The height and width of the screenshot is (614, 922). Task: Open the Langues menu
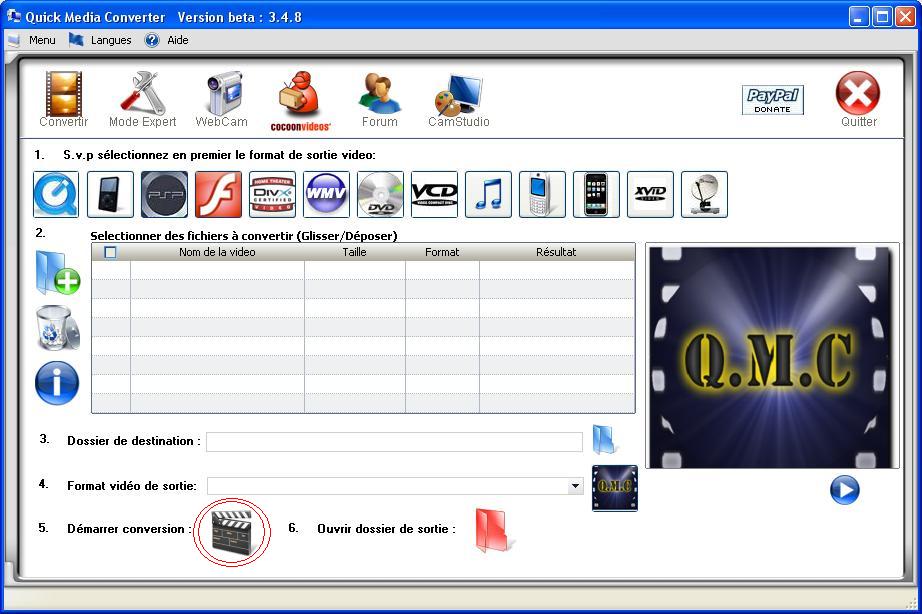click(111, 40)
